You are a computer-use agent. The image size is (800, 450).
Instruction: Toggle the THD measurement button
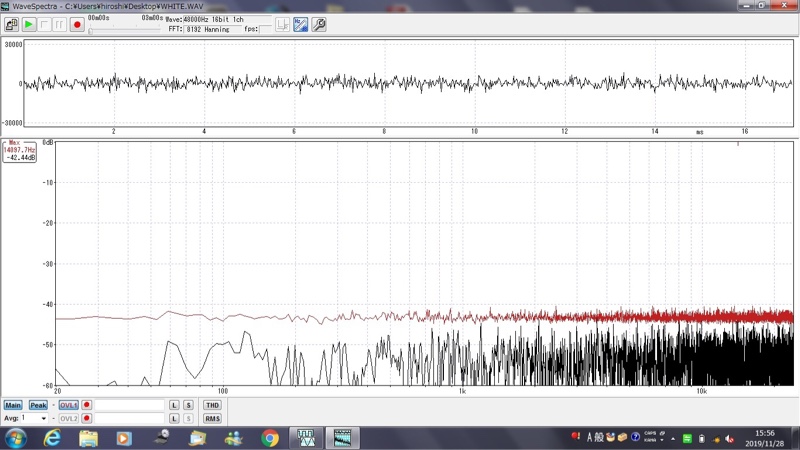pyautogui.click(x=212, y=405)
